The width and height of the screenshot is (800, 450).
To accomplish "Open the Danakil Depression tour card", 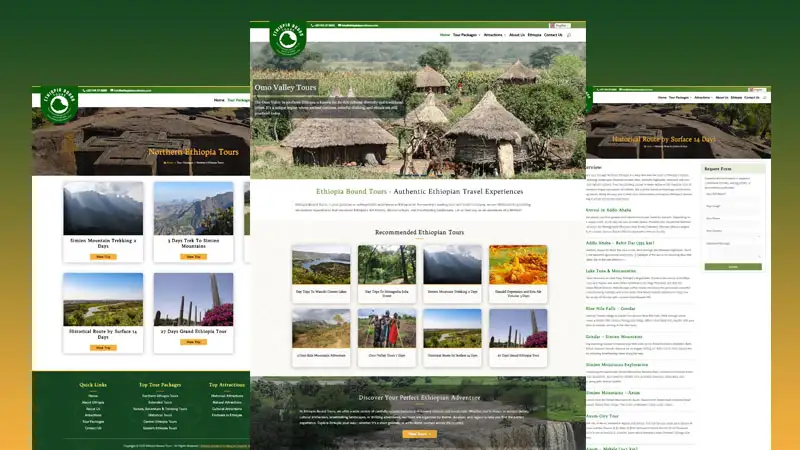I will click(x=518, y=273).
